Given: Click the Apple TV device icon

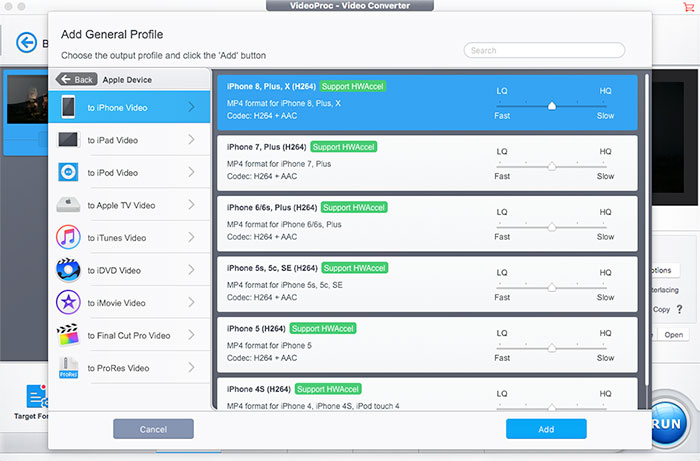Looking at the screenshot, I should point(68,204).
